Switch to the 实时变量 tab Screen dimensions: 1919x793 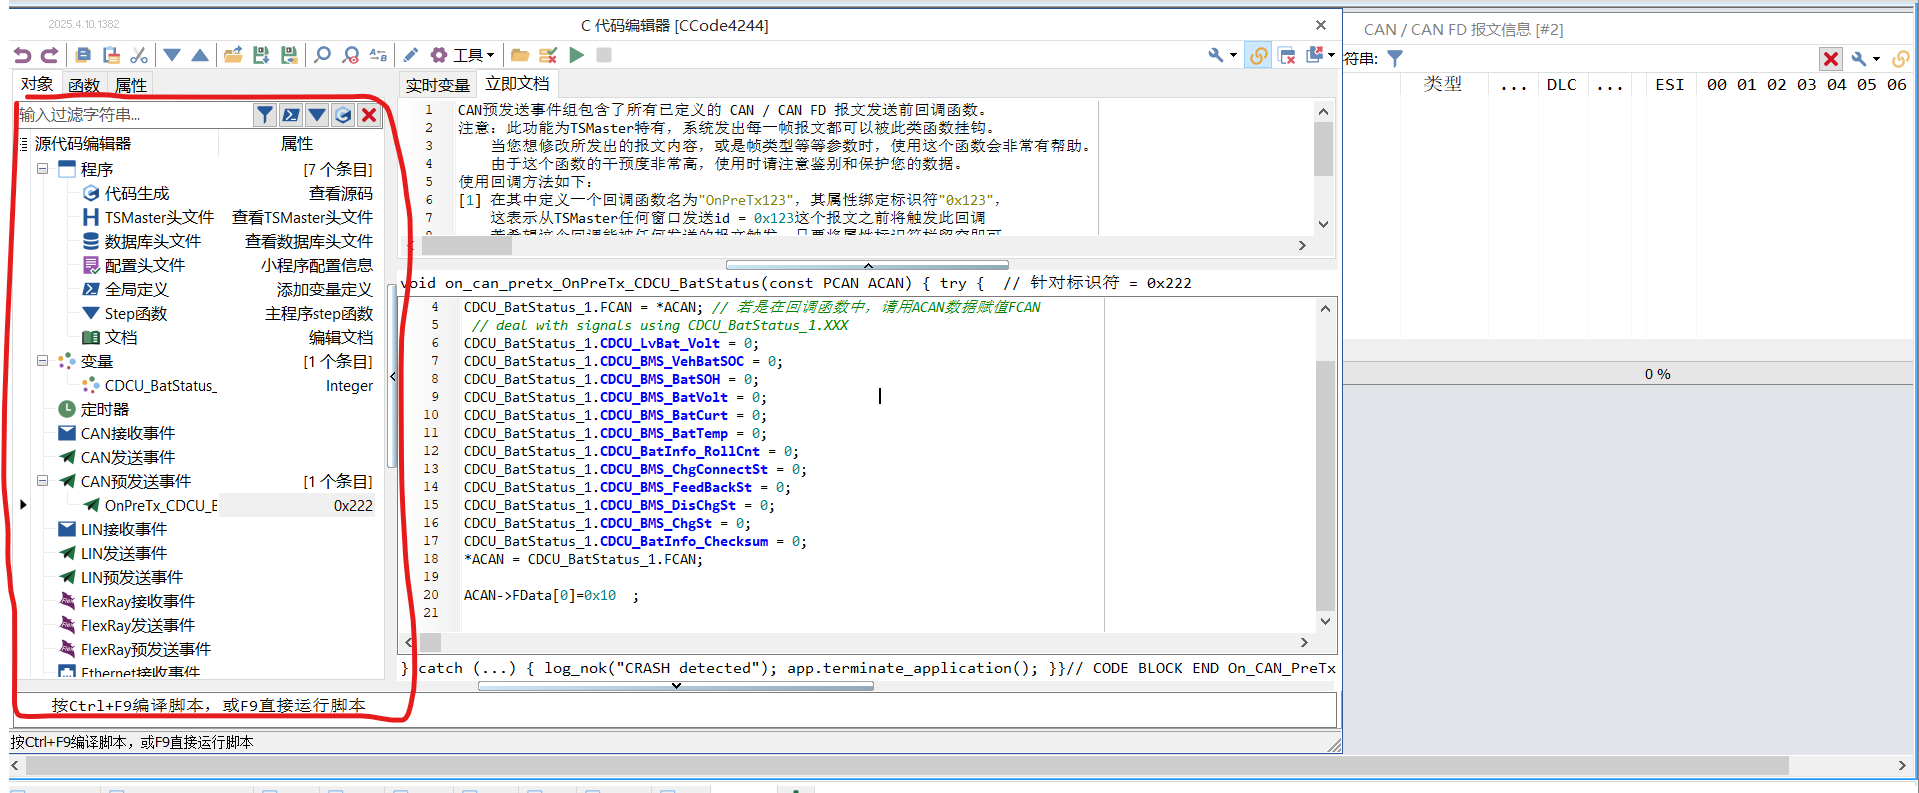pos(438,86)
